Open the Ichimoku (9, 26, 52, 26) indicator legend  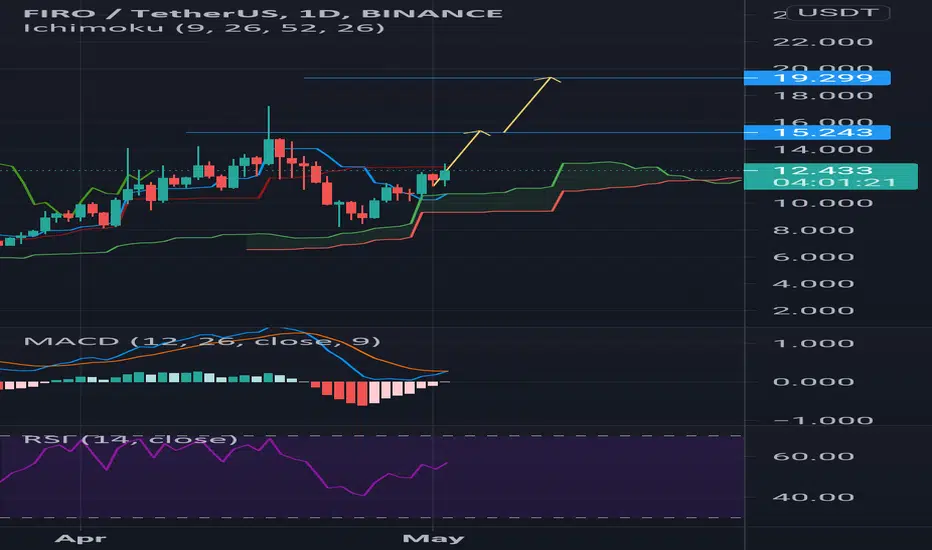pos(204,27)
